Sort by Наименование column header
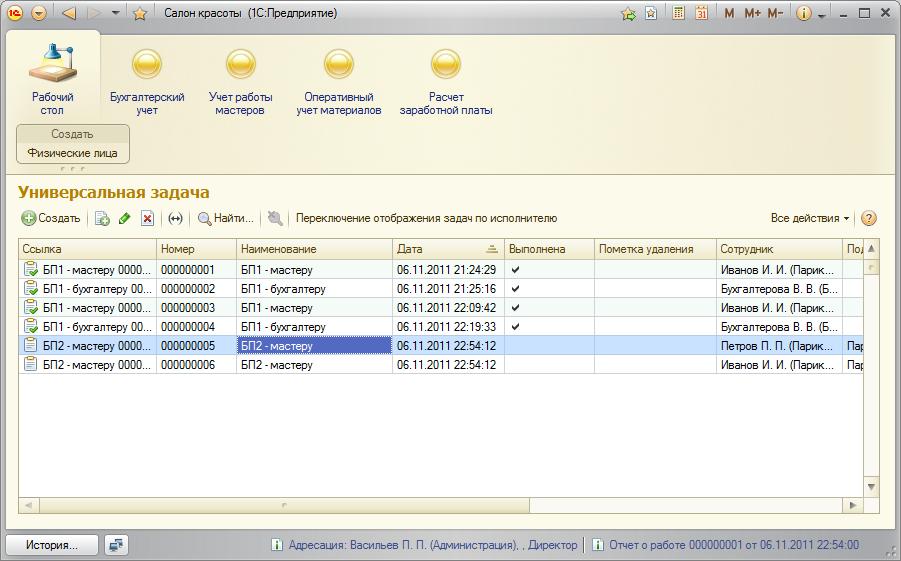 point(314,249)
